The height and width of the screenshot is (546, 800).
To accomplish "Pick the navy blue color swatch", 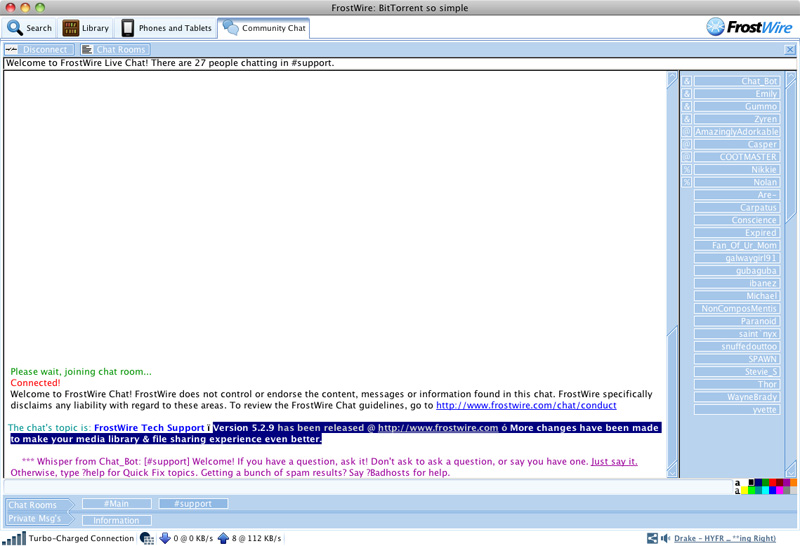I will point(758,482).
